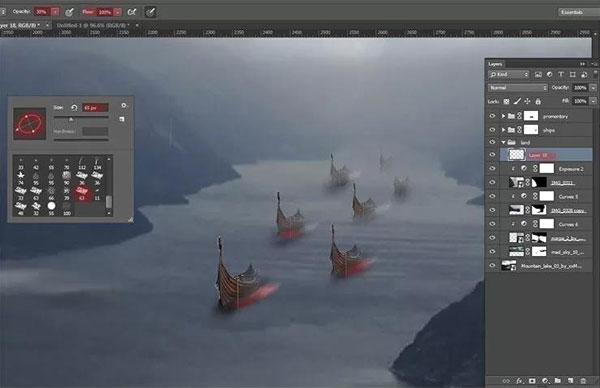This screenshot has width=600, height=388.
Task: Create a new group folder icon
Action: [x=558, y=381]
